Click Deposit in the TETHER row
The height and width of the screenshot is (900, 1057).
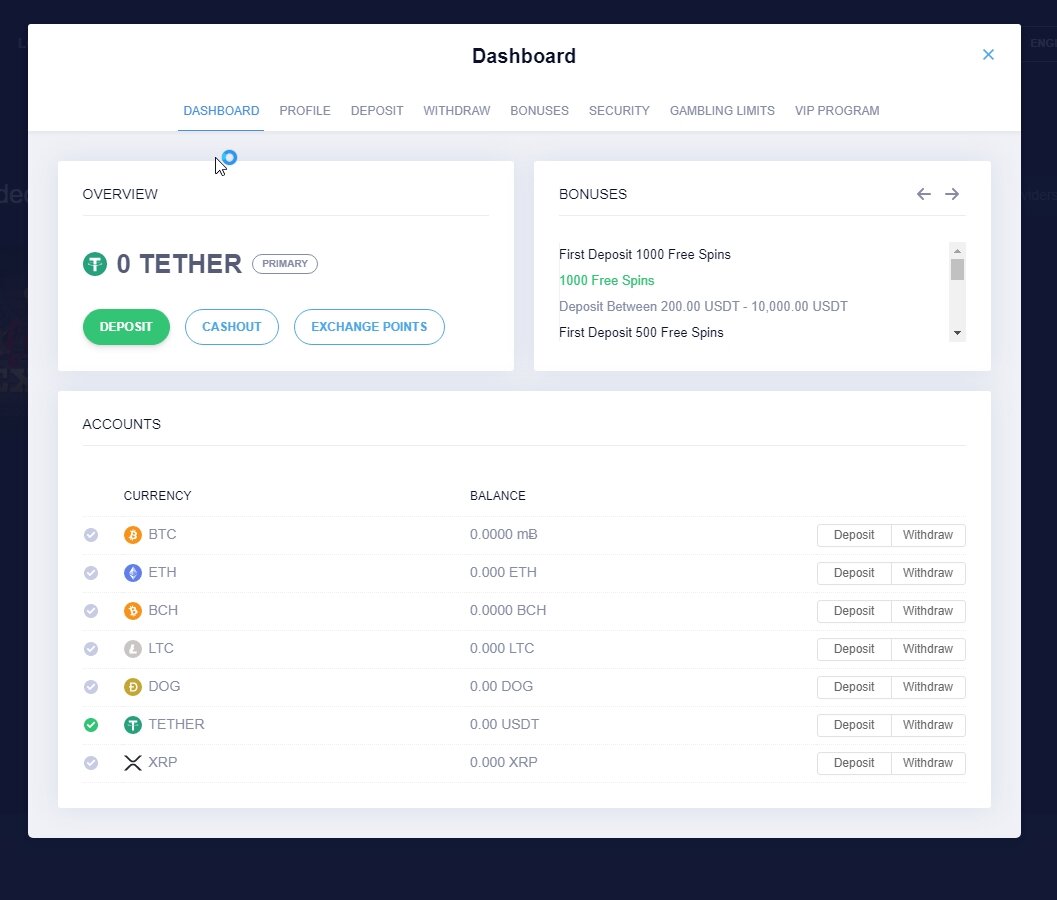click(854, 725)
